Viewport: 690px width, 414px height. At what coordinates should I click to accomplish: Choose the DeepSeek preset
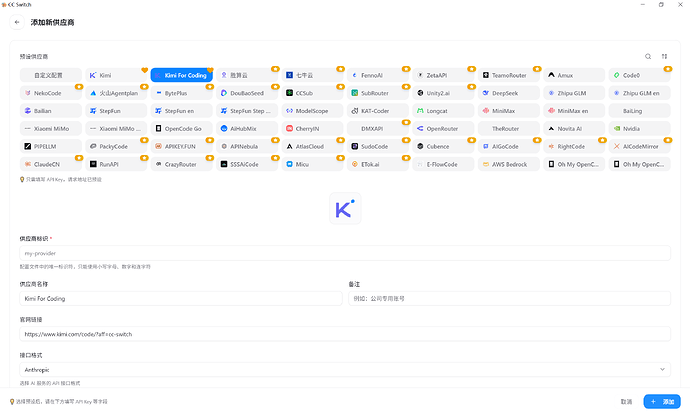point(509,93)
